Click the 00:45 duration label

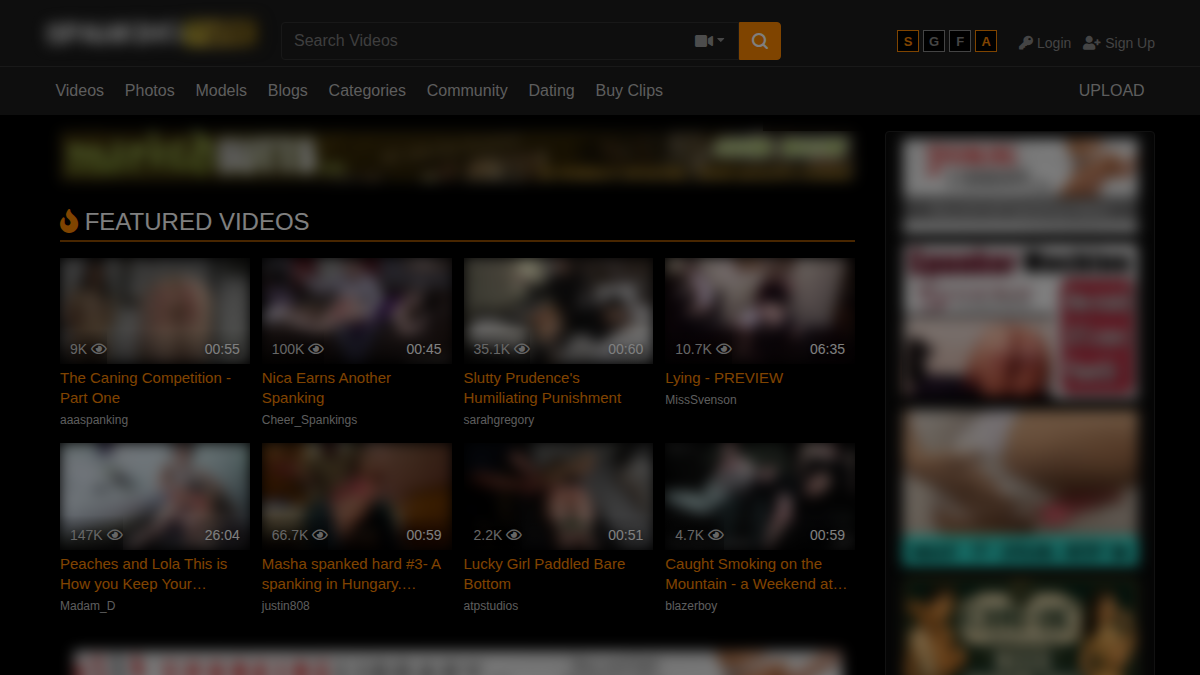(x=424, y=349)
